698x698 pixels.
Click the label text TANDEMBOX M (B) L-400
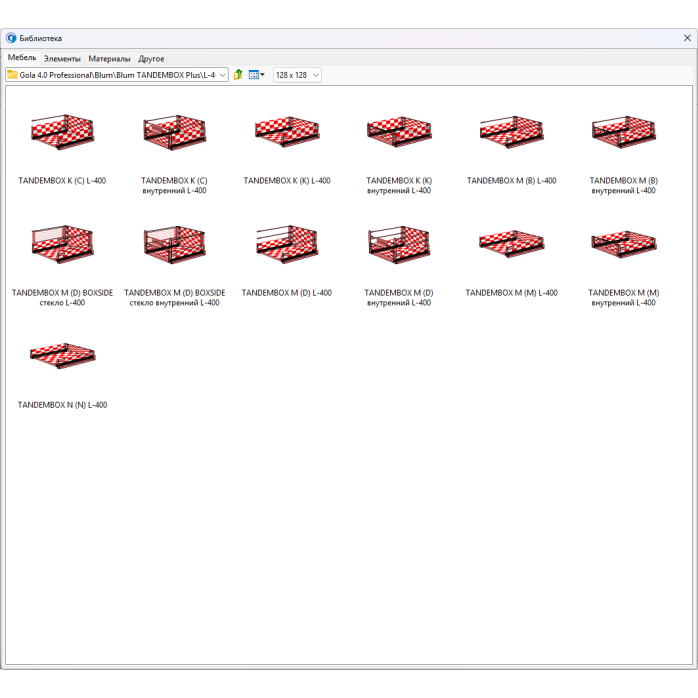click(511, 181)
